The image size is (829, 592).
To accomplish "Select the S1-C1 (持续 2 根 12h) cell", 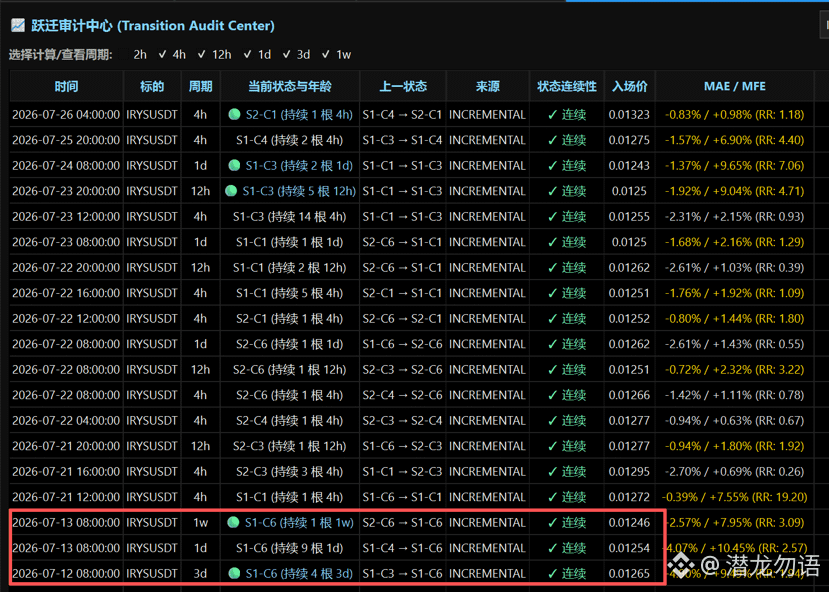I will tap(290, 267).
